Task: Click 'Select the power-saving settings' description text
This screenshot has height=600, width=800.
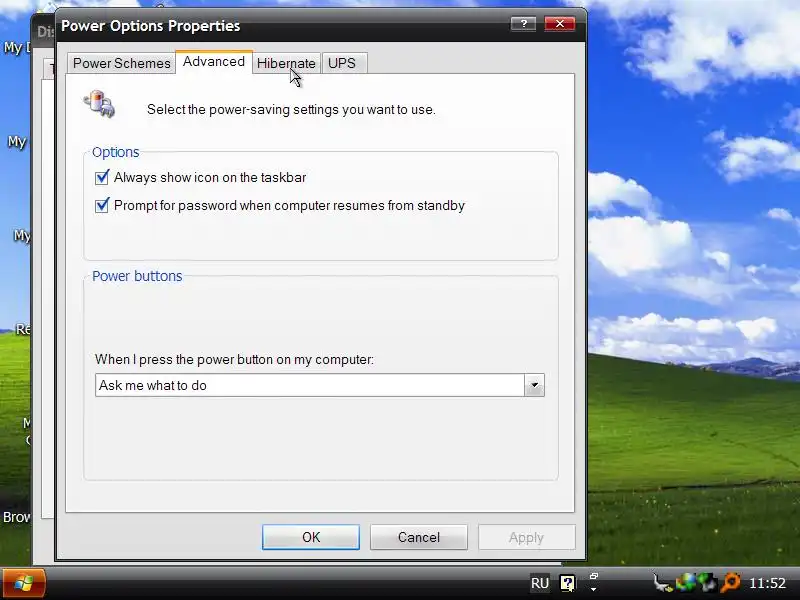Action: tap(291, 110)
